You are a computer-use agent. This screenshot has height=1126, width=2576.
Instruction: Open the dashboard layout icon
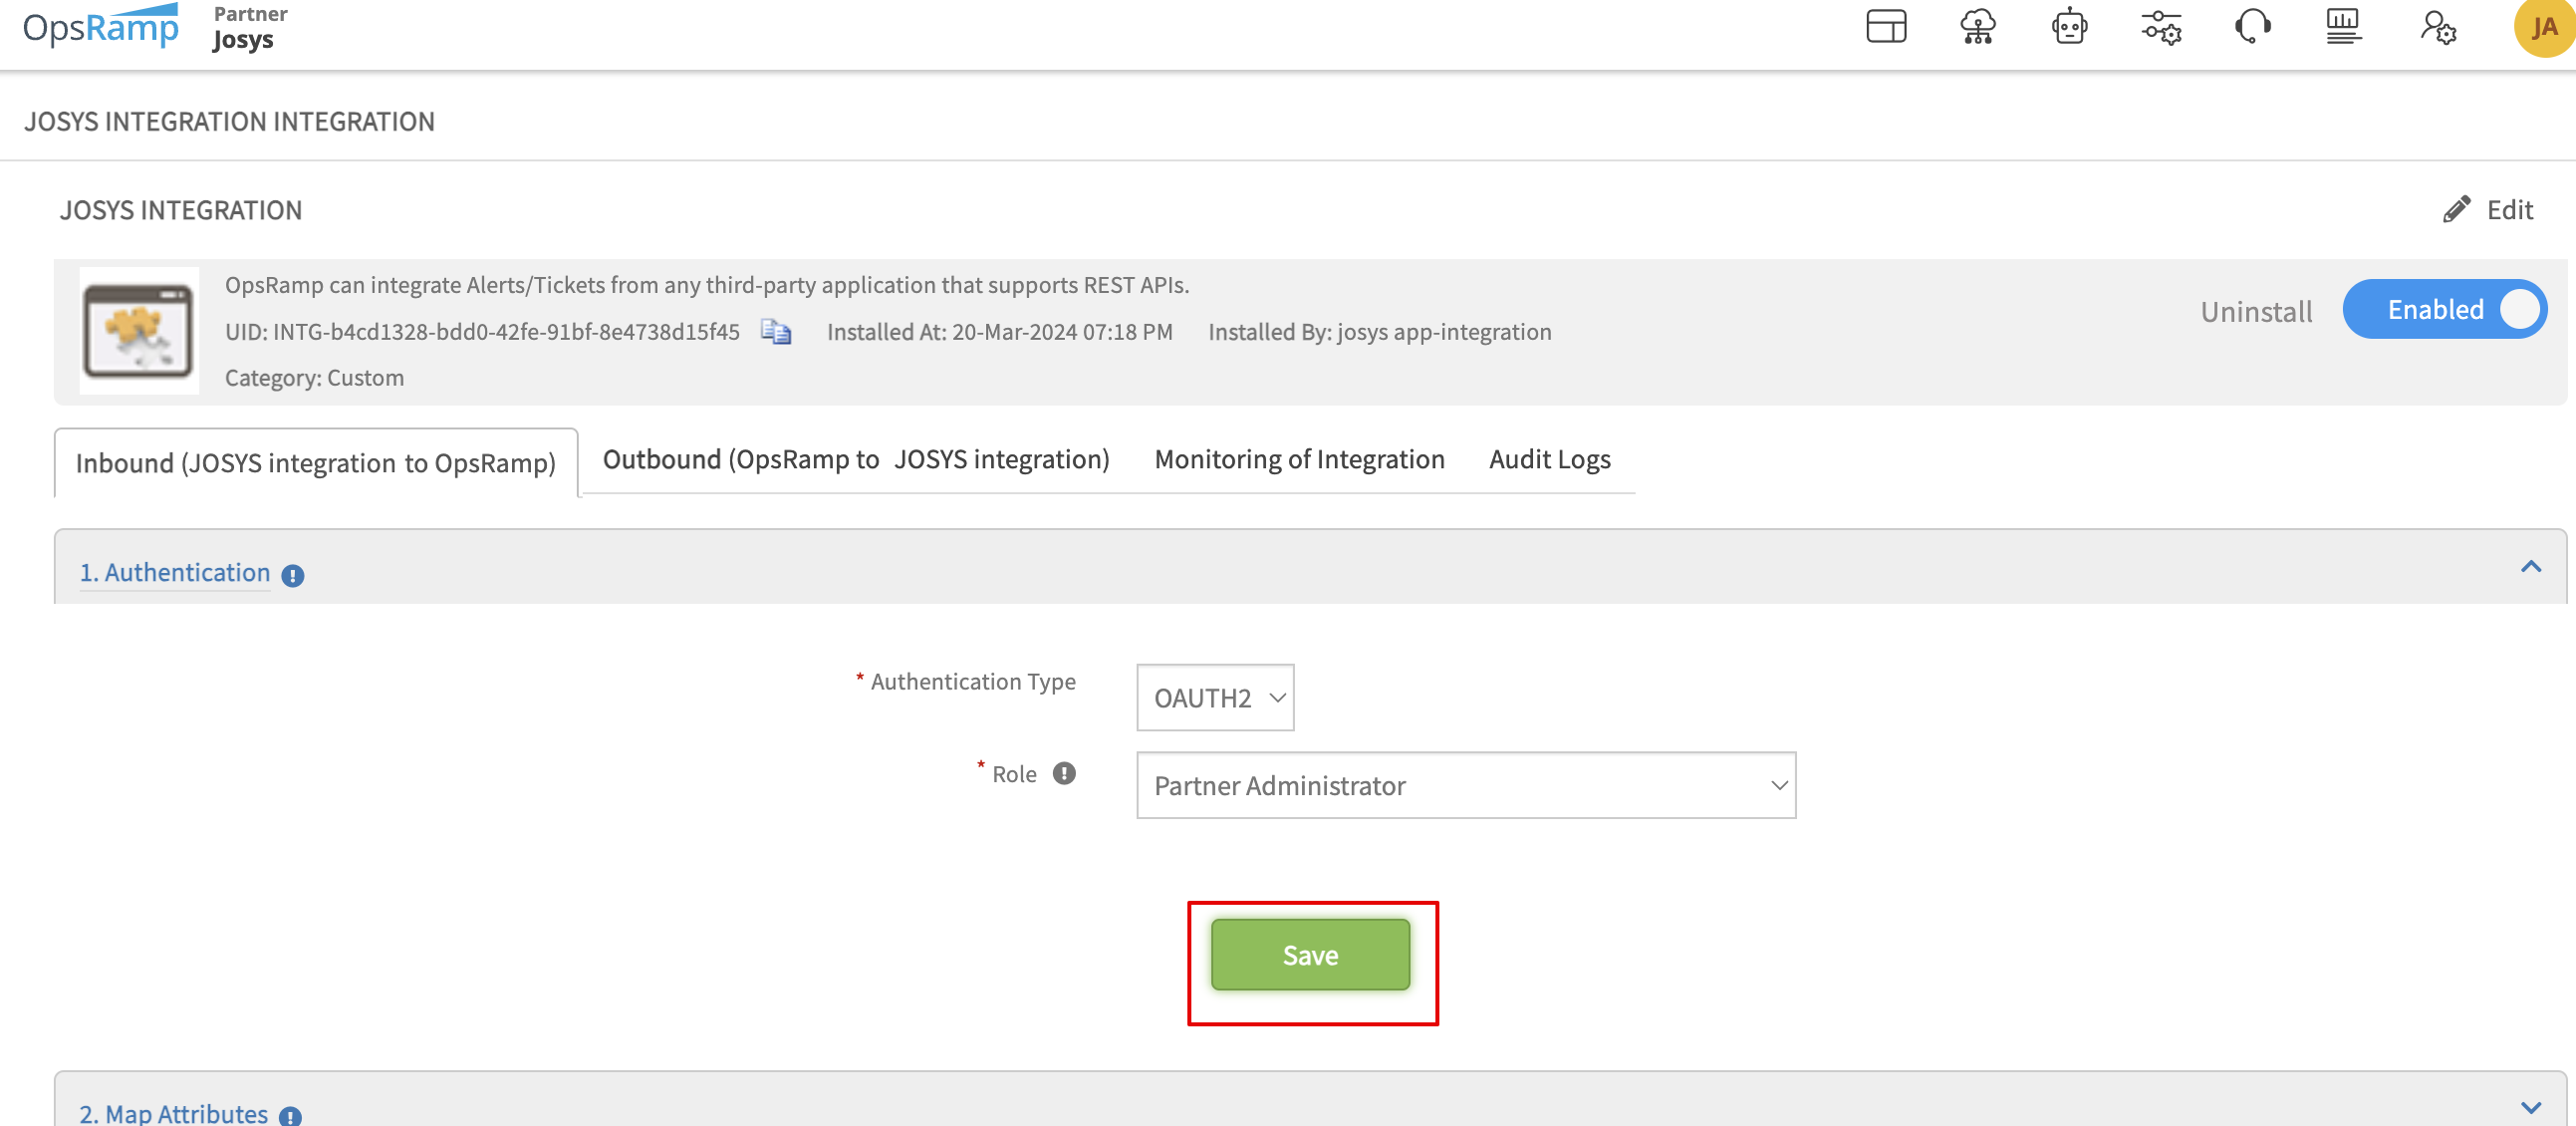1886,27
